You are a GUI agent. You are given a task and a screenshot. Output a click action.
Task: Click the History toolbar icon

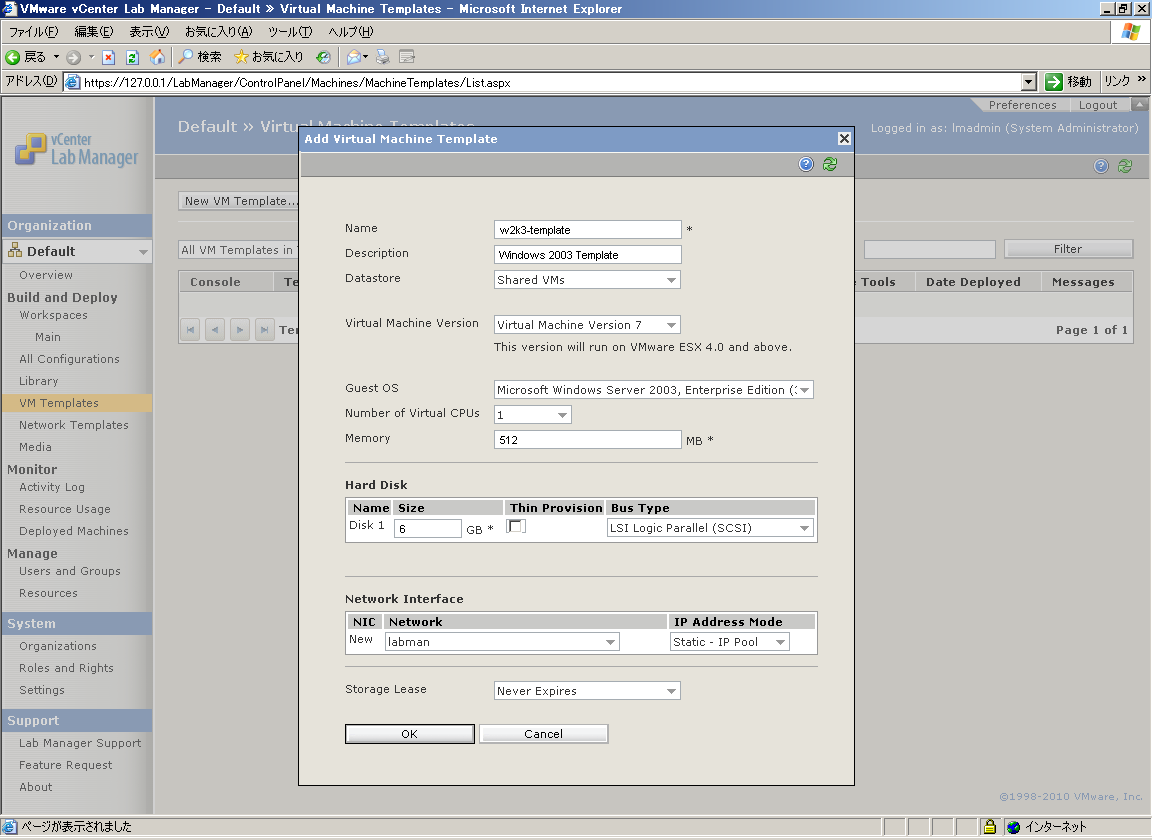323,57
